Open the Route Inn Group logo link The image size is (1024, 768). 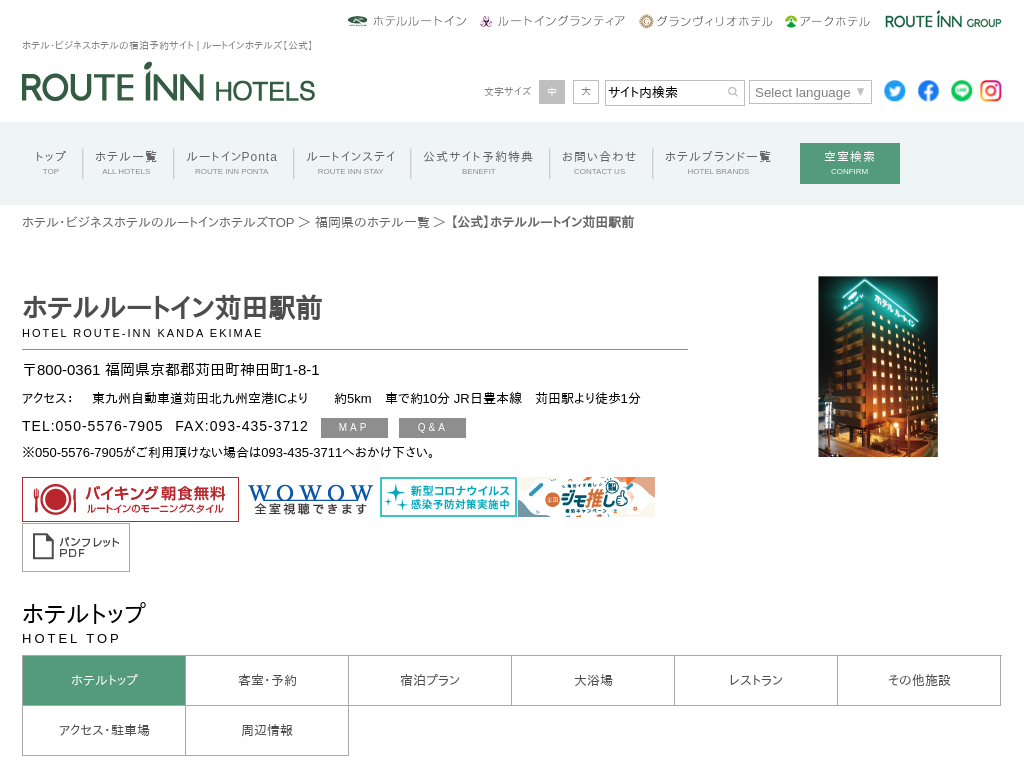[943, 20]
